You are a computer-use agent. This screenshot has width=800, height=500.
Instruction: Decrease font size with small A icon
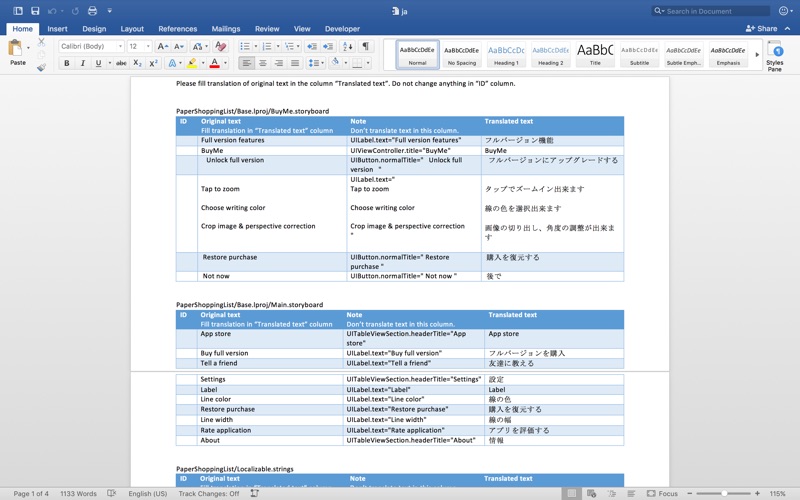(179, 46)
